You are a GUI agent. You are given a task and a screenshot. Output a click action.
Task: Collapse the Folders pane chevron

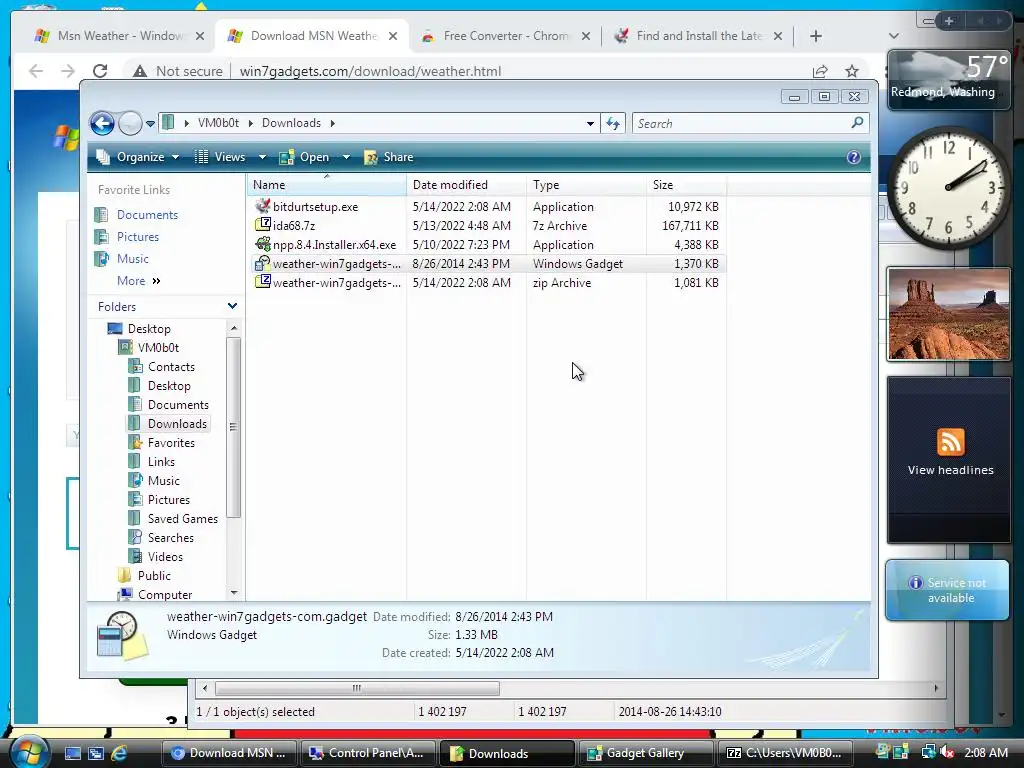[232, 306]
